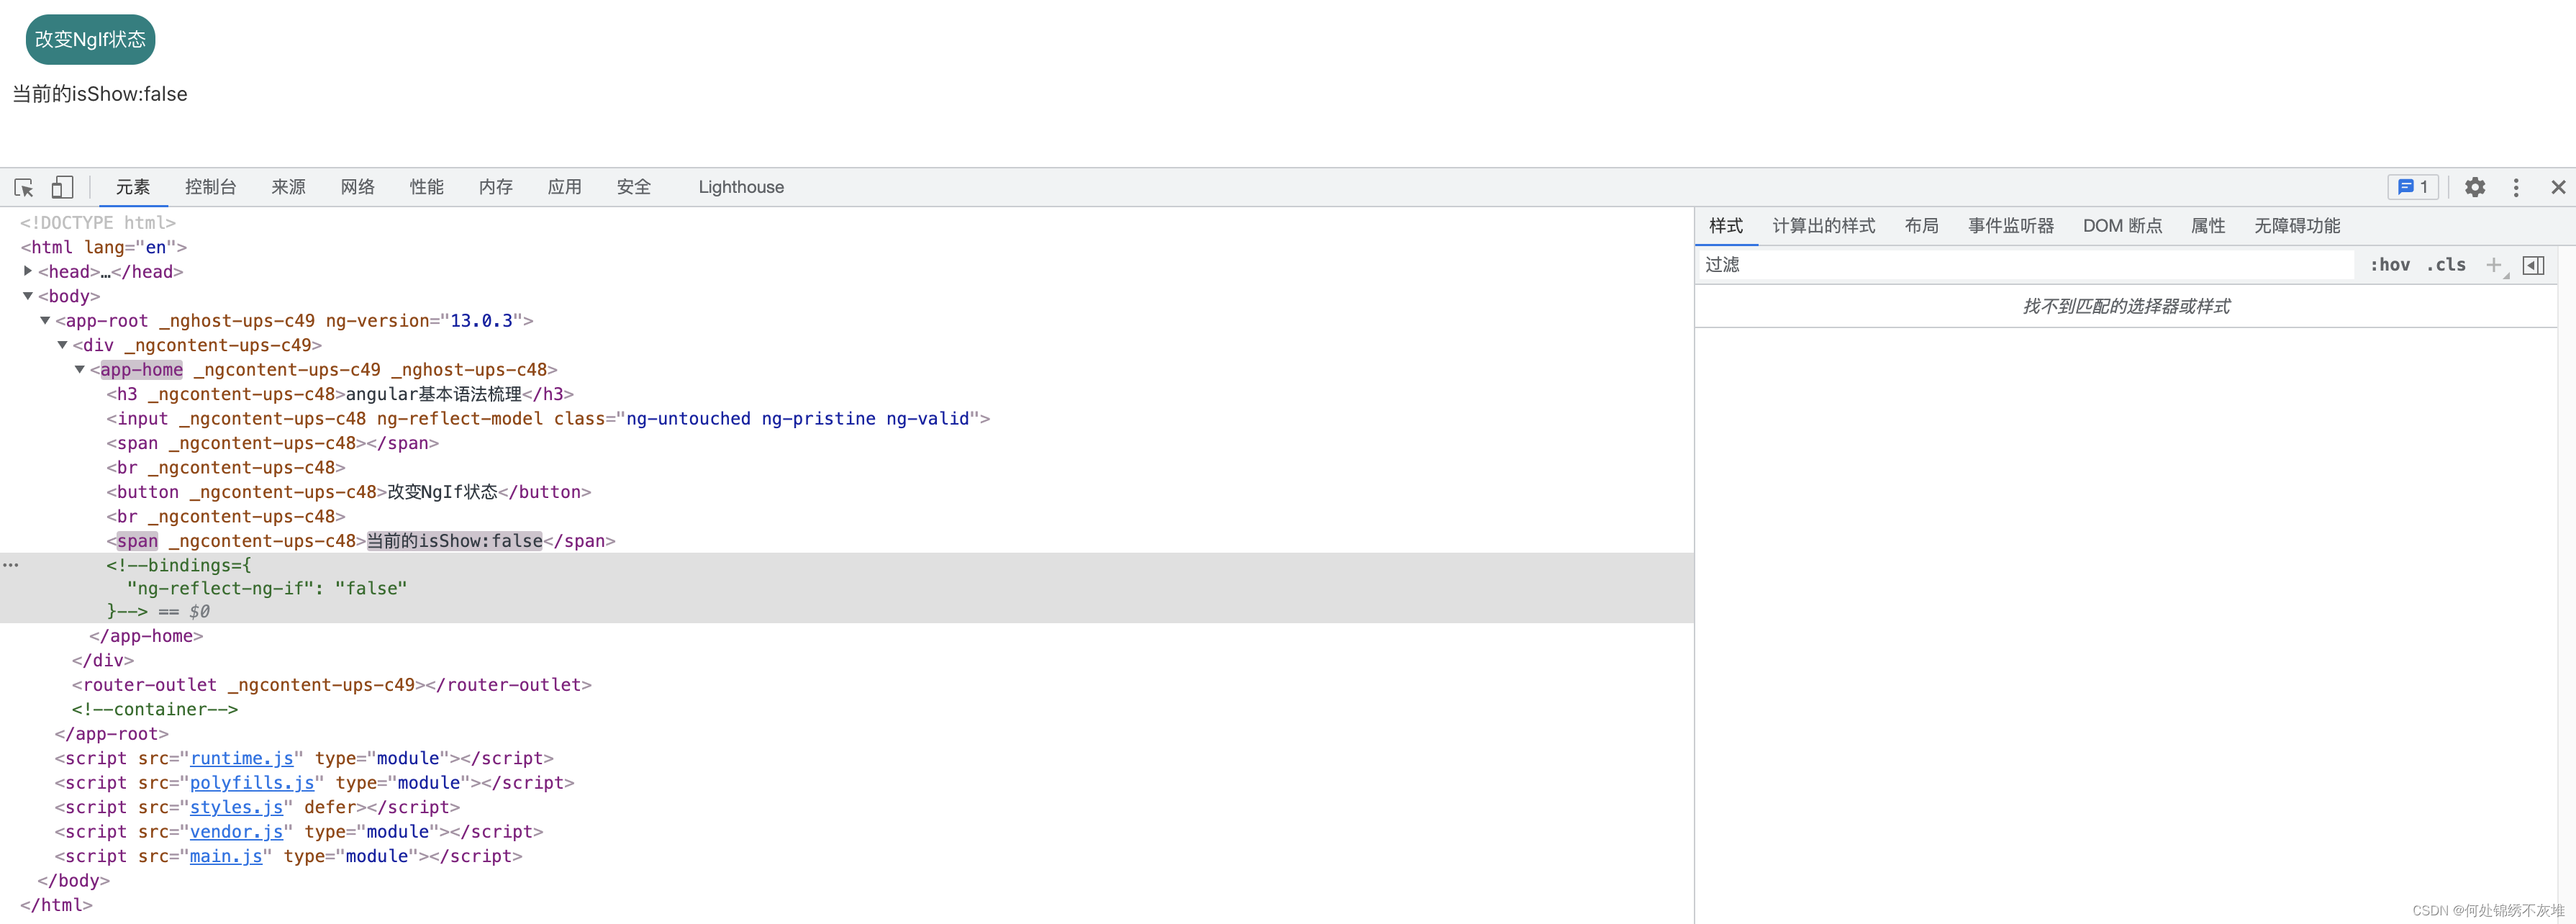Screen dimensions: 2576x924
Task: Open the issues counter badge showing 1
Action: click(2413, 187)
